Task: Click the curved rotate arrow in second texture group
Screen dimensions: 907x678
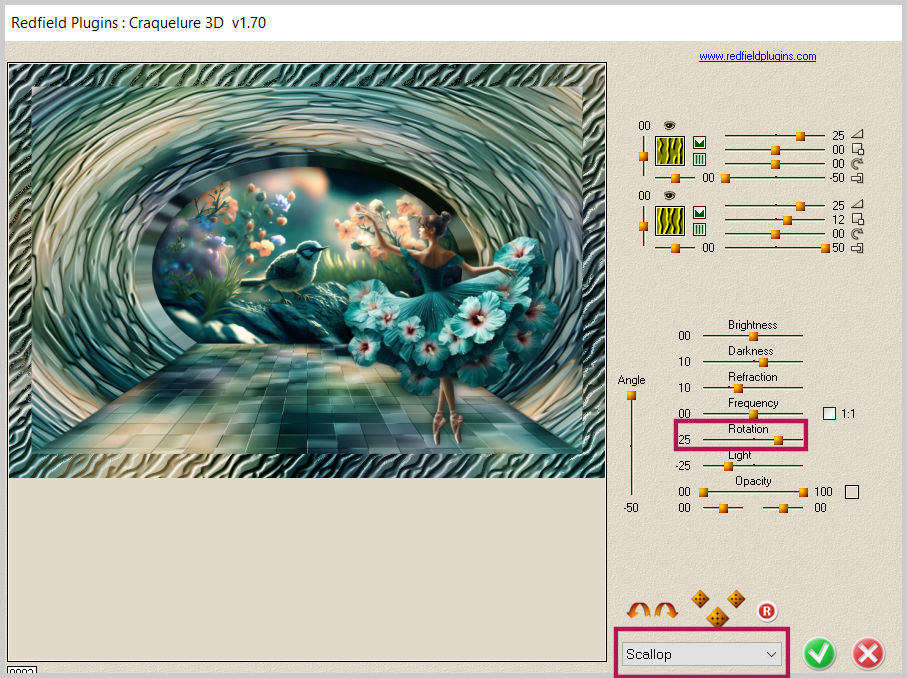Action: click(857, 234)
